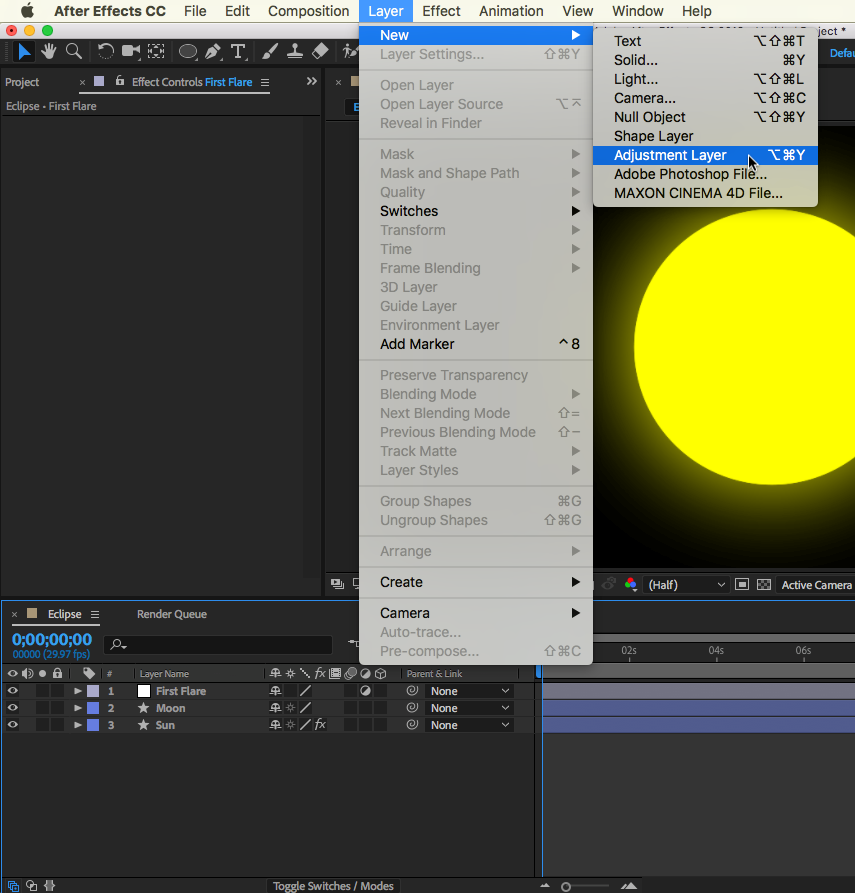Open the Sun layer parent dropdown
The height and width of the screenshot is (893, 855).
pyautogui.click(x=469, y=725)
